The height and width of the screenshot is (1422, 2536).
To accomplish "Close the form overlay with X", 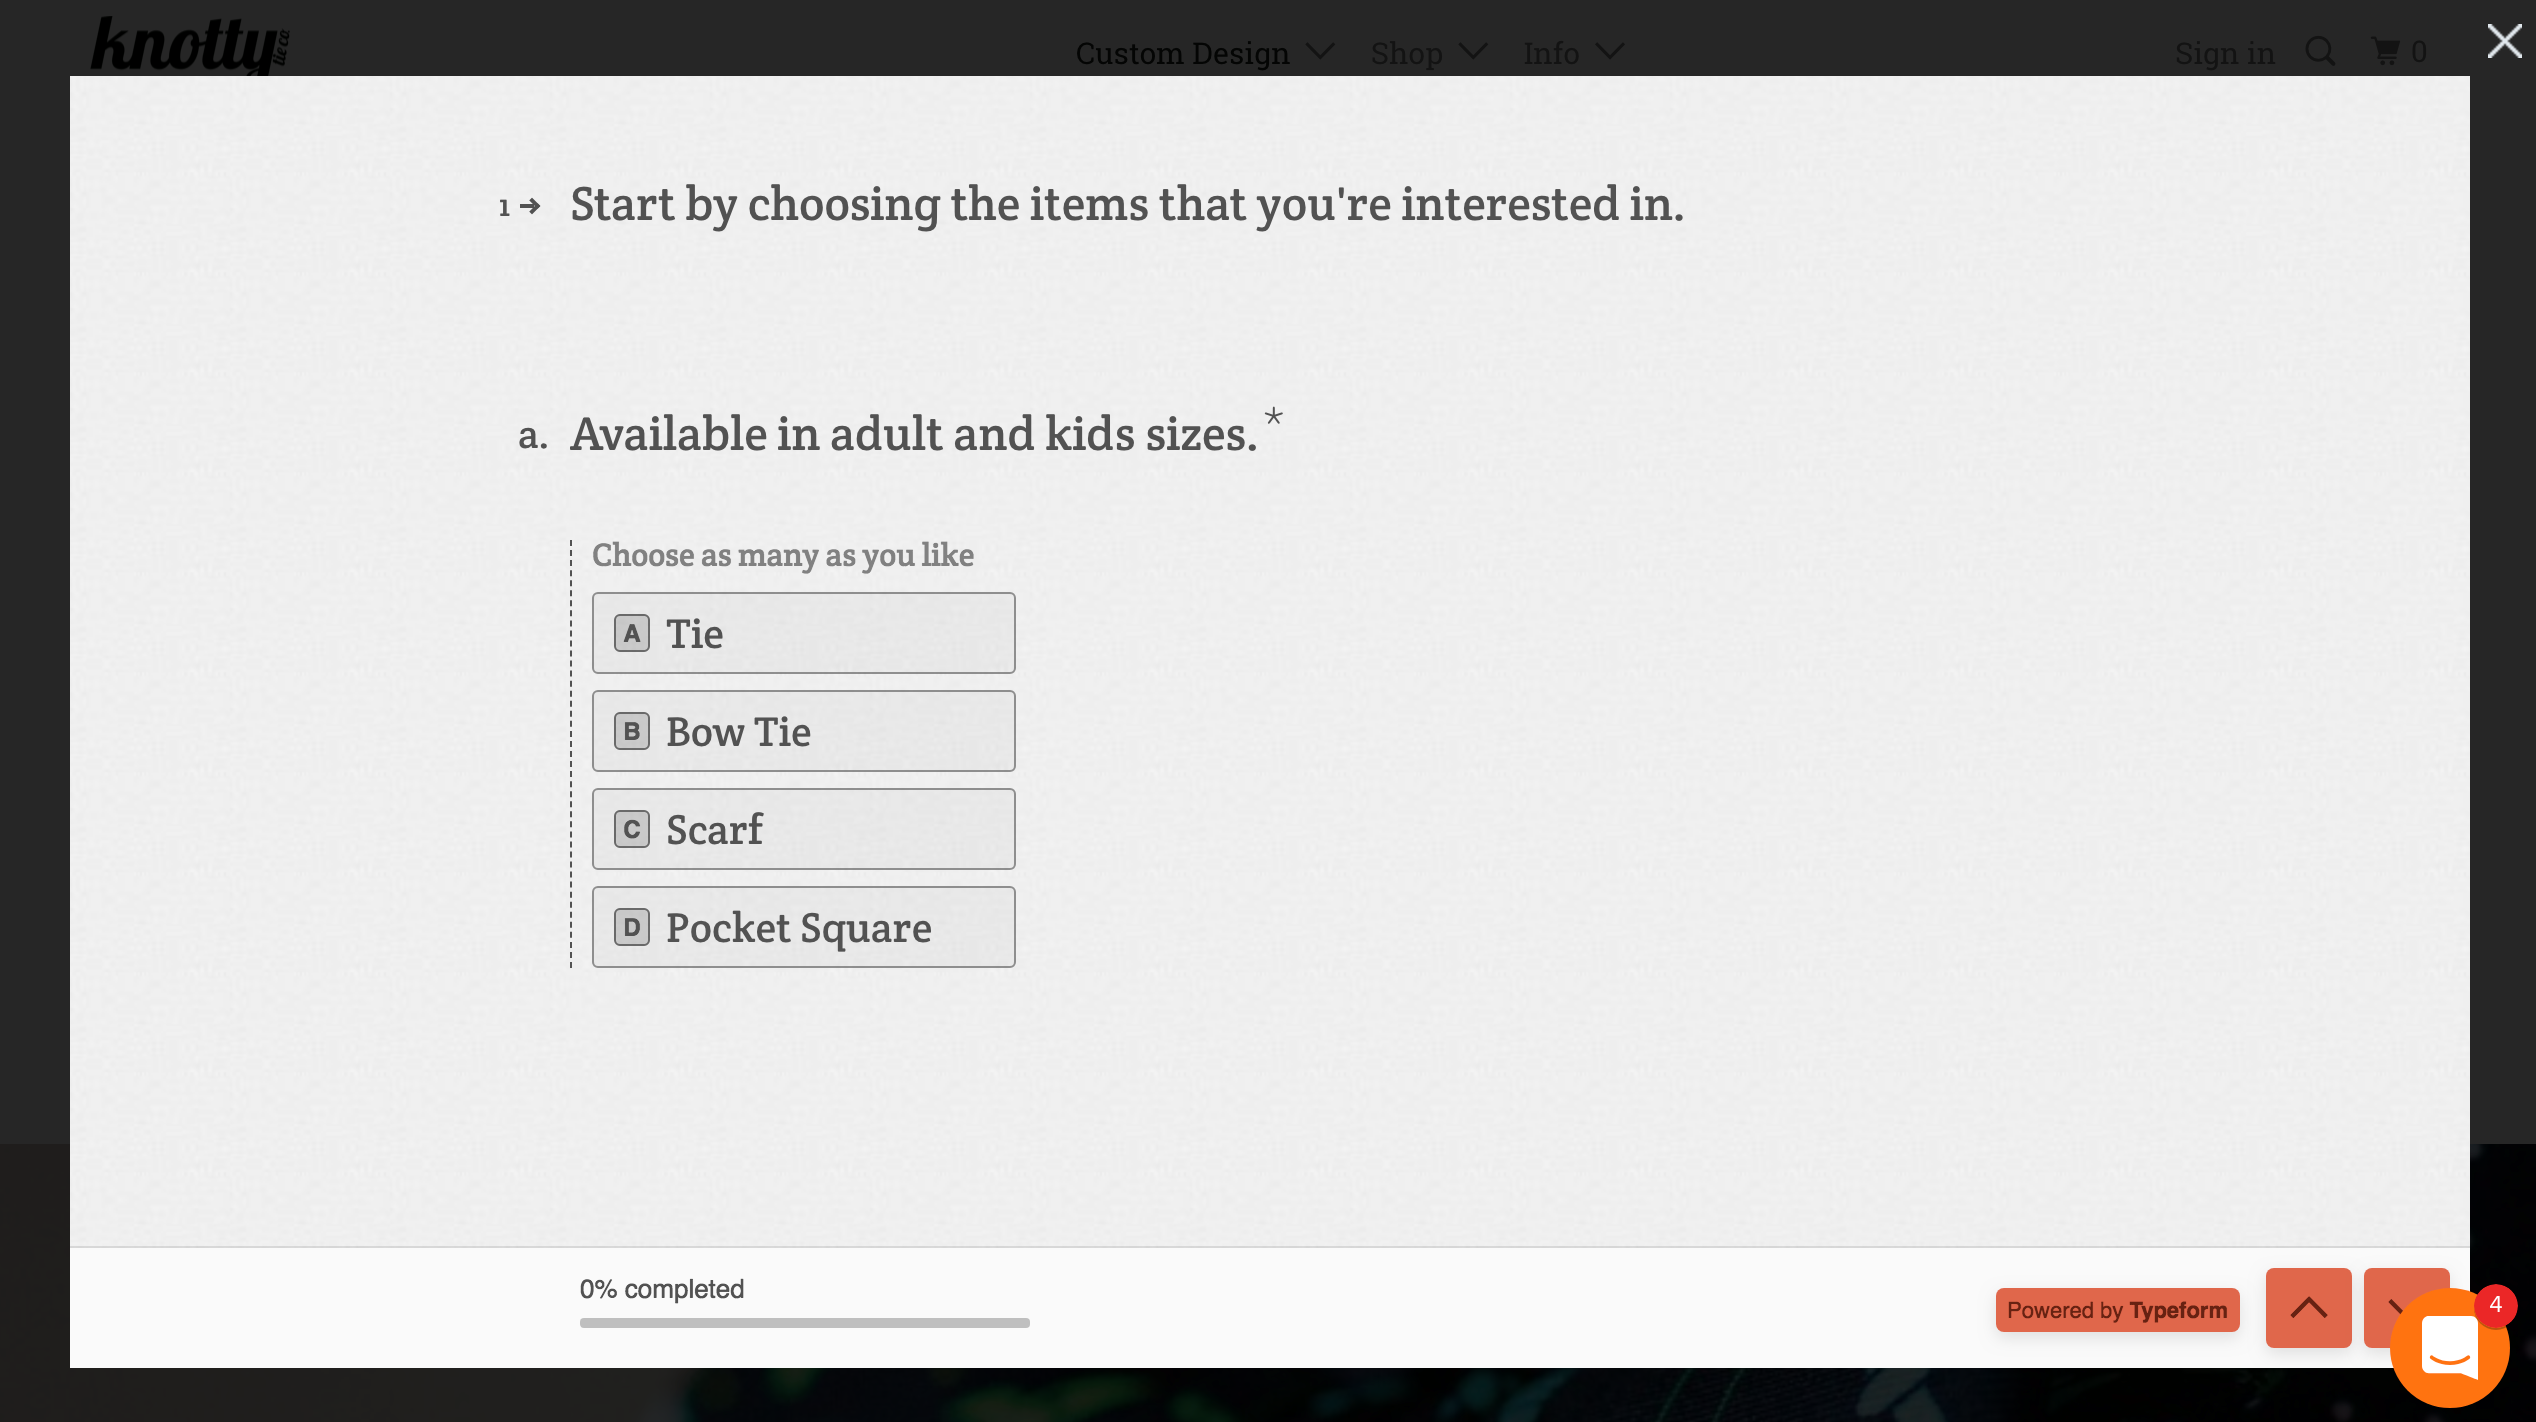I will tap(2504, 41).
